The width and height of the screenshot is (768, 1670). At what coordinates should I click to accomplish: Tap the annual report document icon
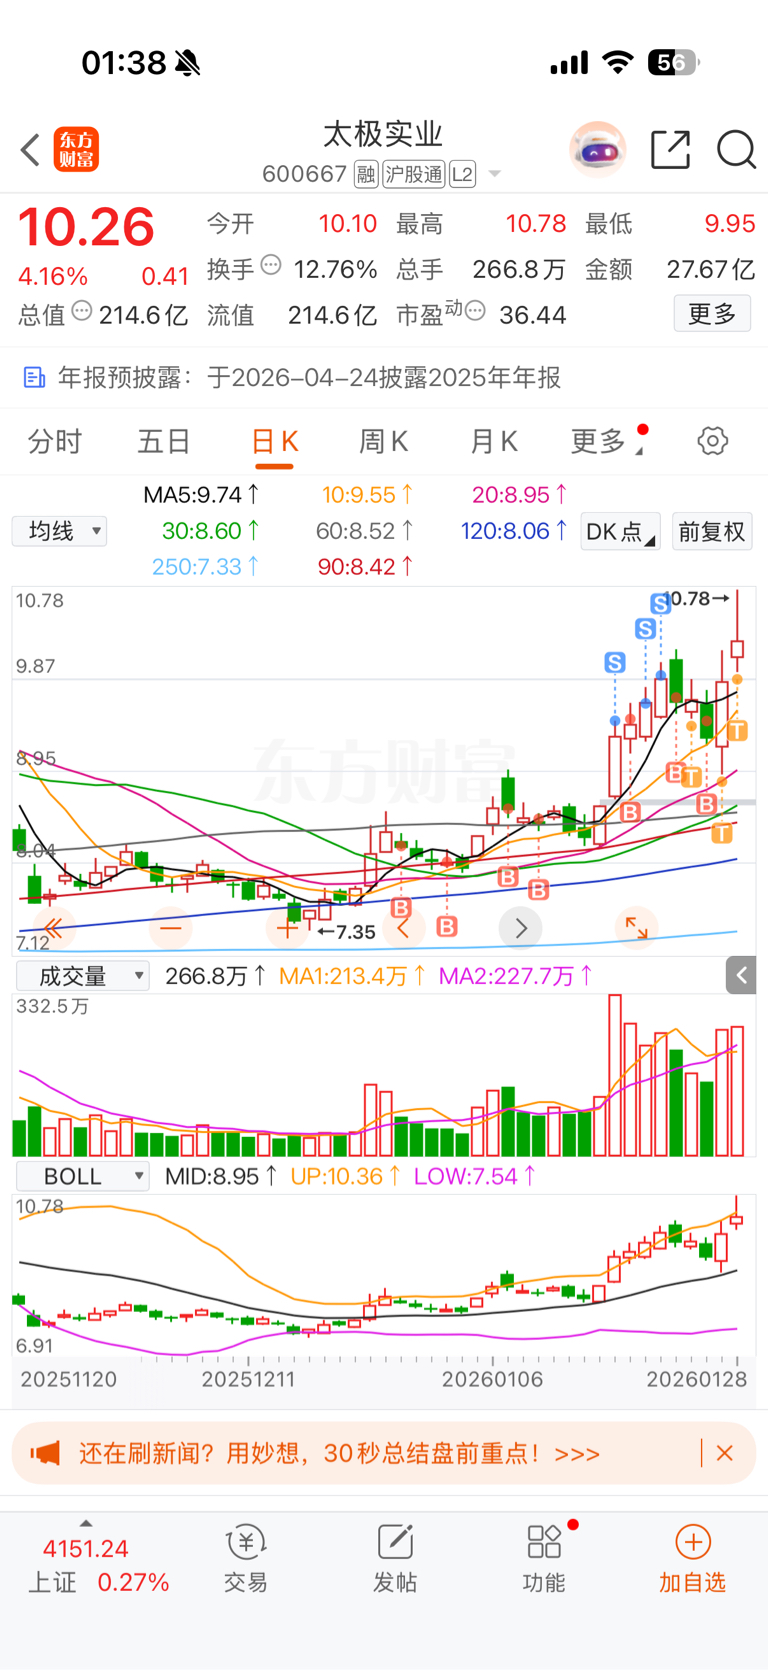pyautogui.click(x=34, y=377)
